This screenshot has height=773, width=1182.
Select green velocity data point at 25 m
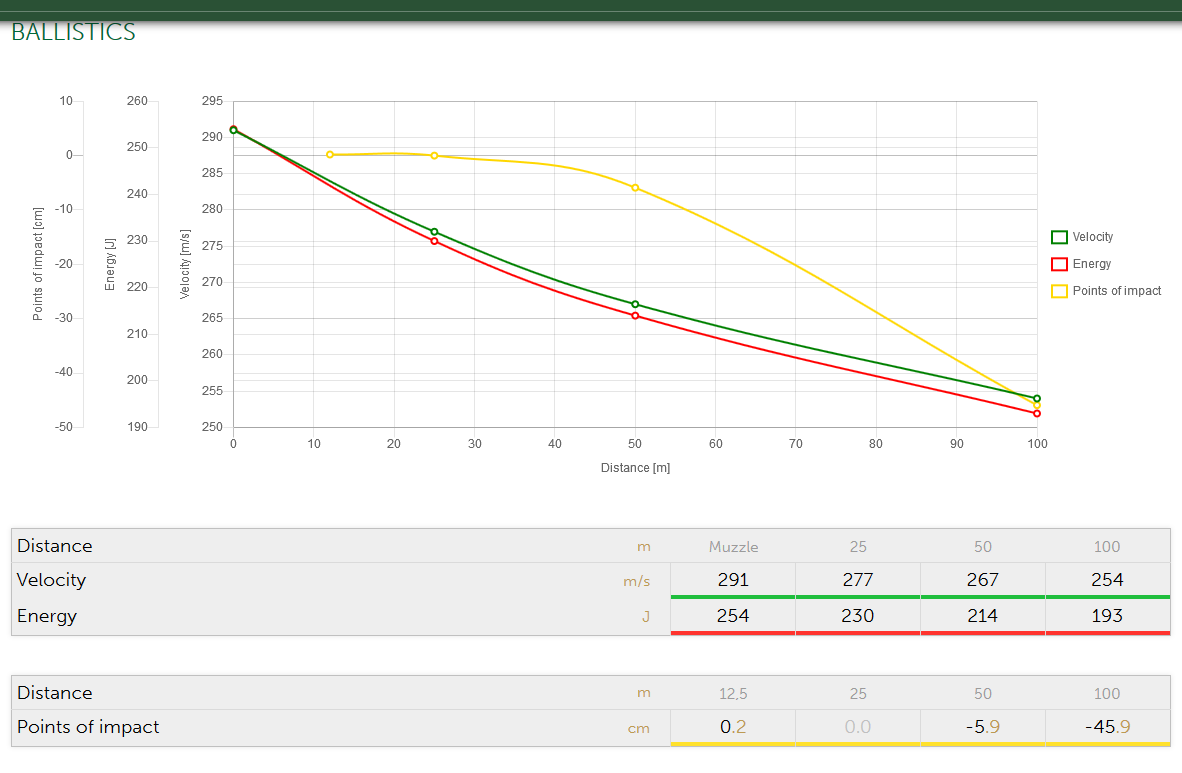[x=434, y=232]
